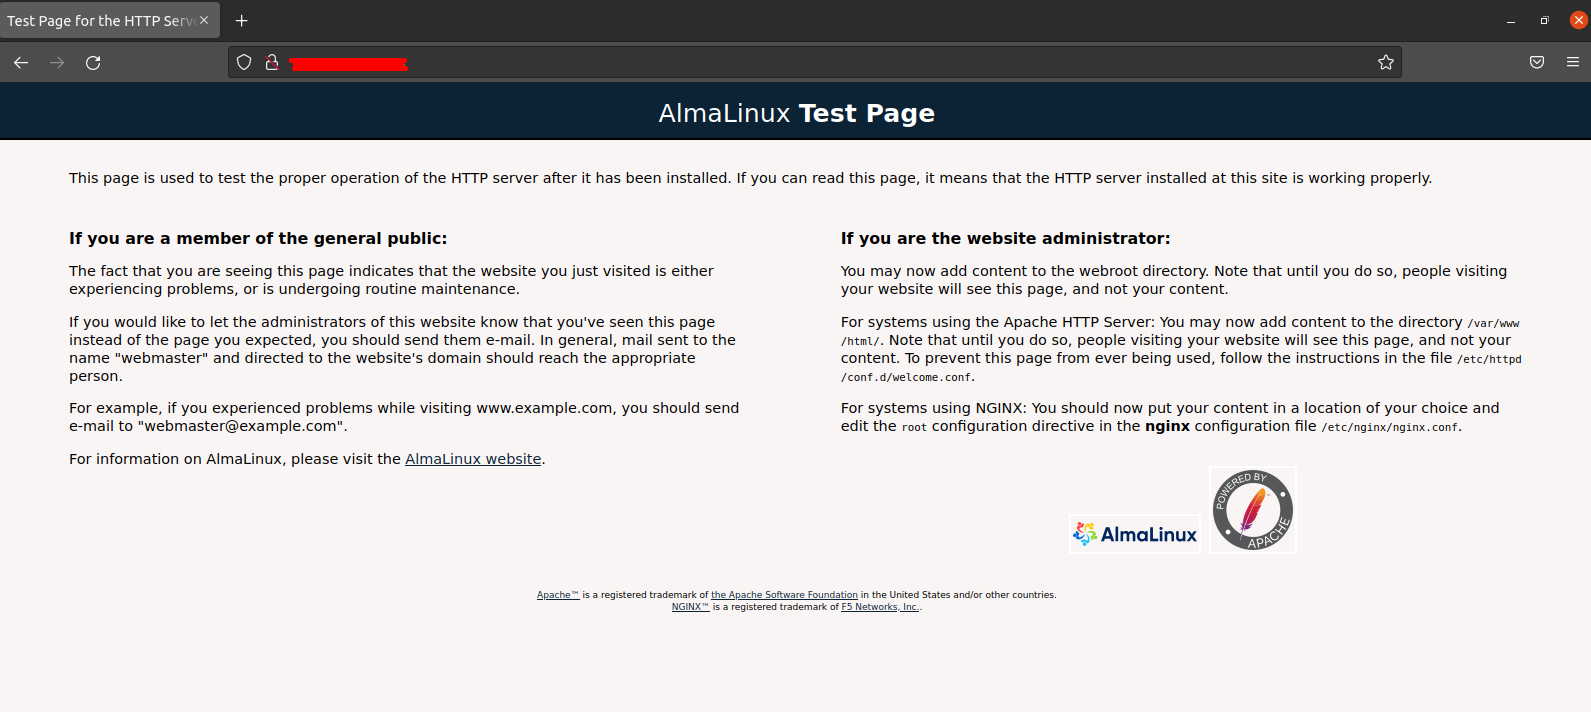Select the Test Page for the HTTP Server tab
Screen dimensions: 1591x712
[x=100, y=20]
